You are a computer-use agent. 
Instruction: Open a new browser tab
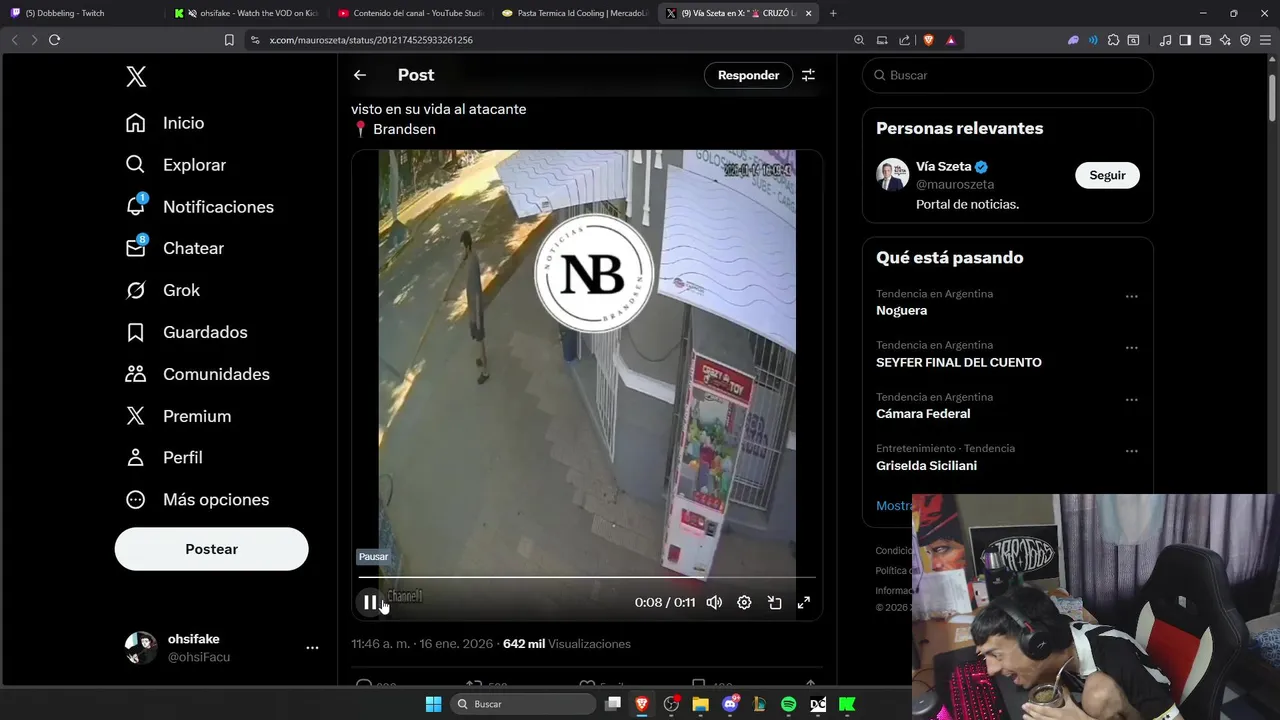(833, 13)
